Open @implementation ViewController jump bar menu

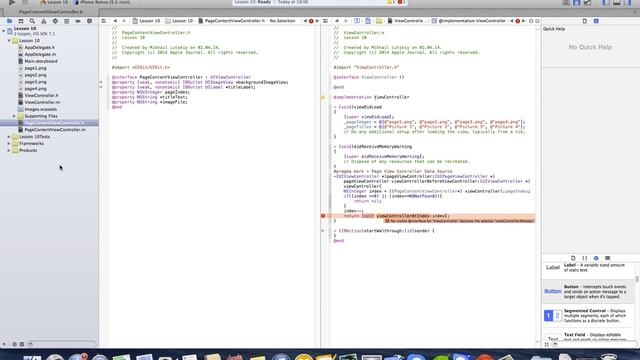coord(469,21)
